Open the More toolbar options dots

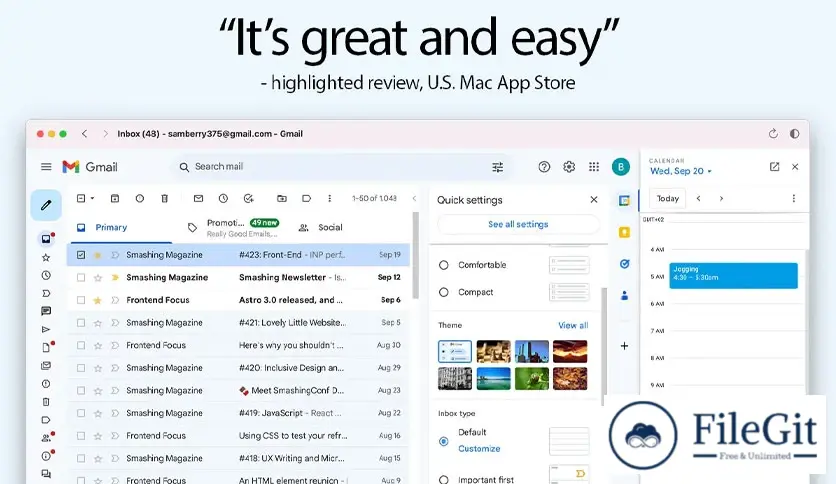tap(329, 198)
